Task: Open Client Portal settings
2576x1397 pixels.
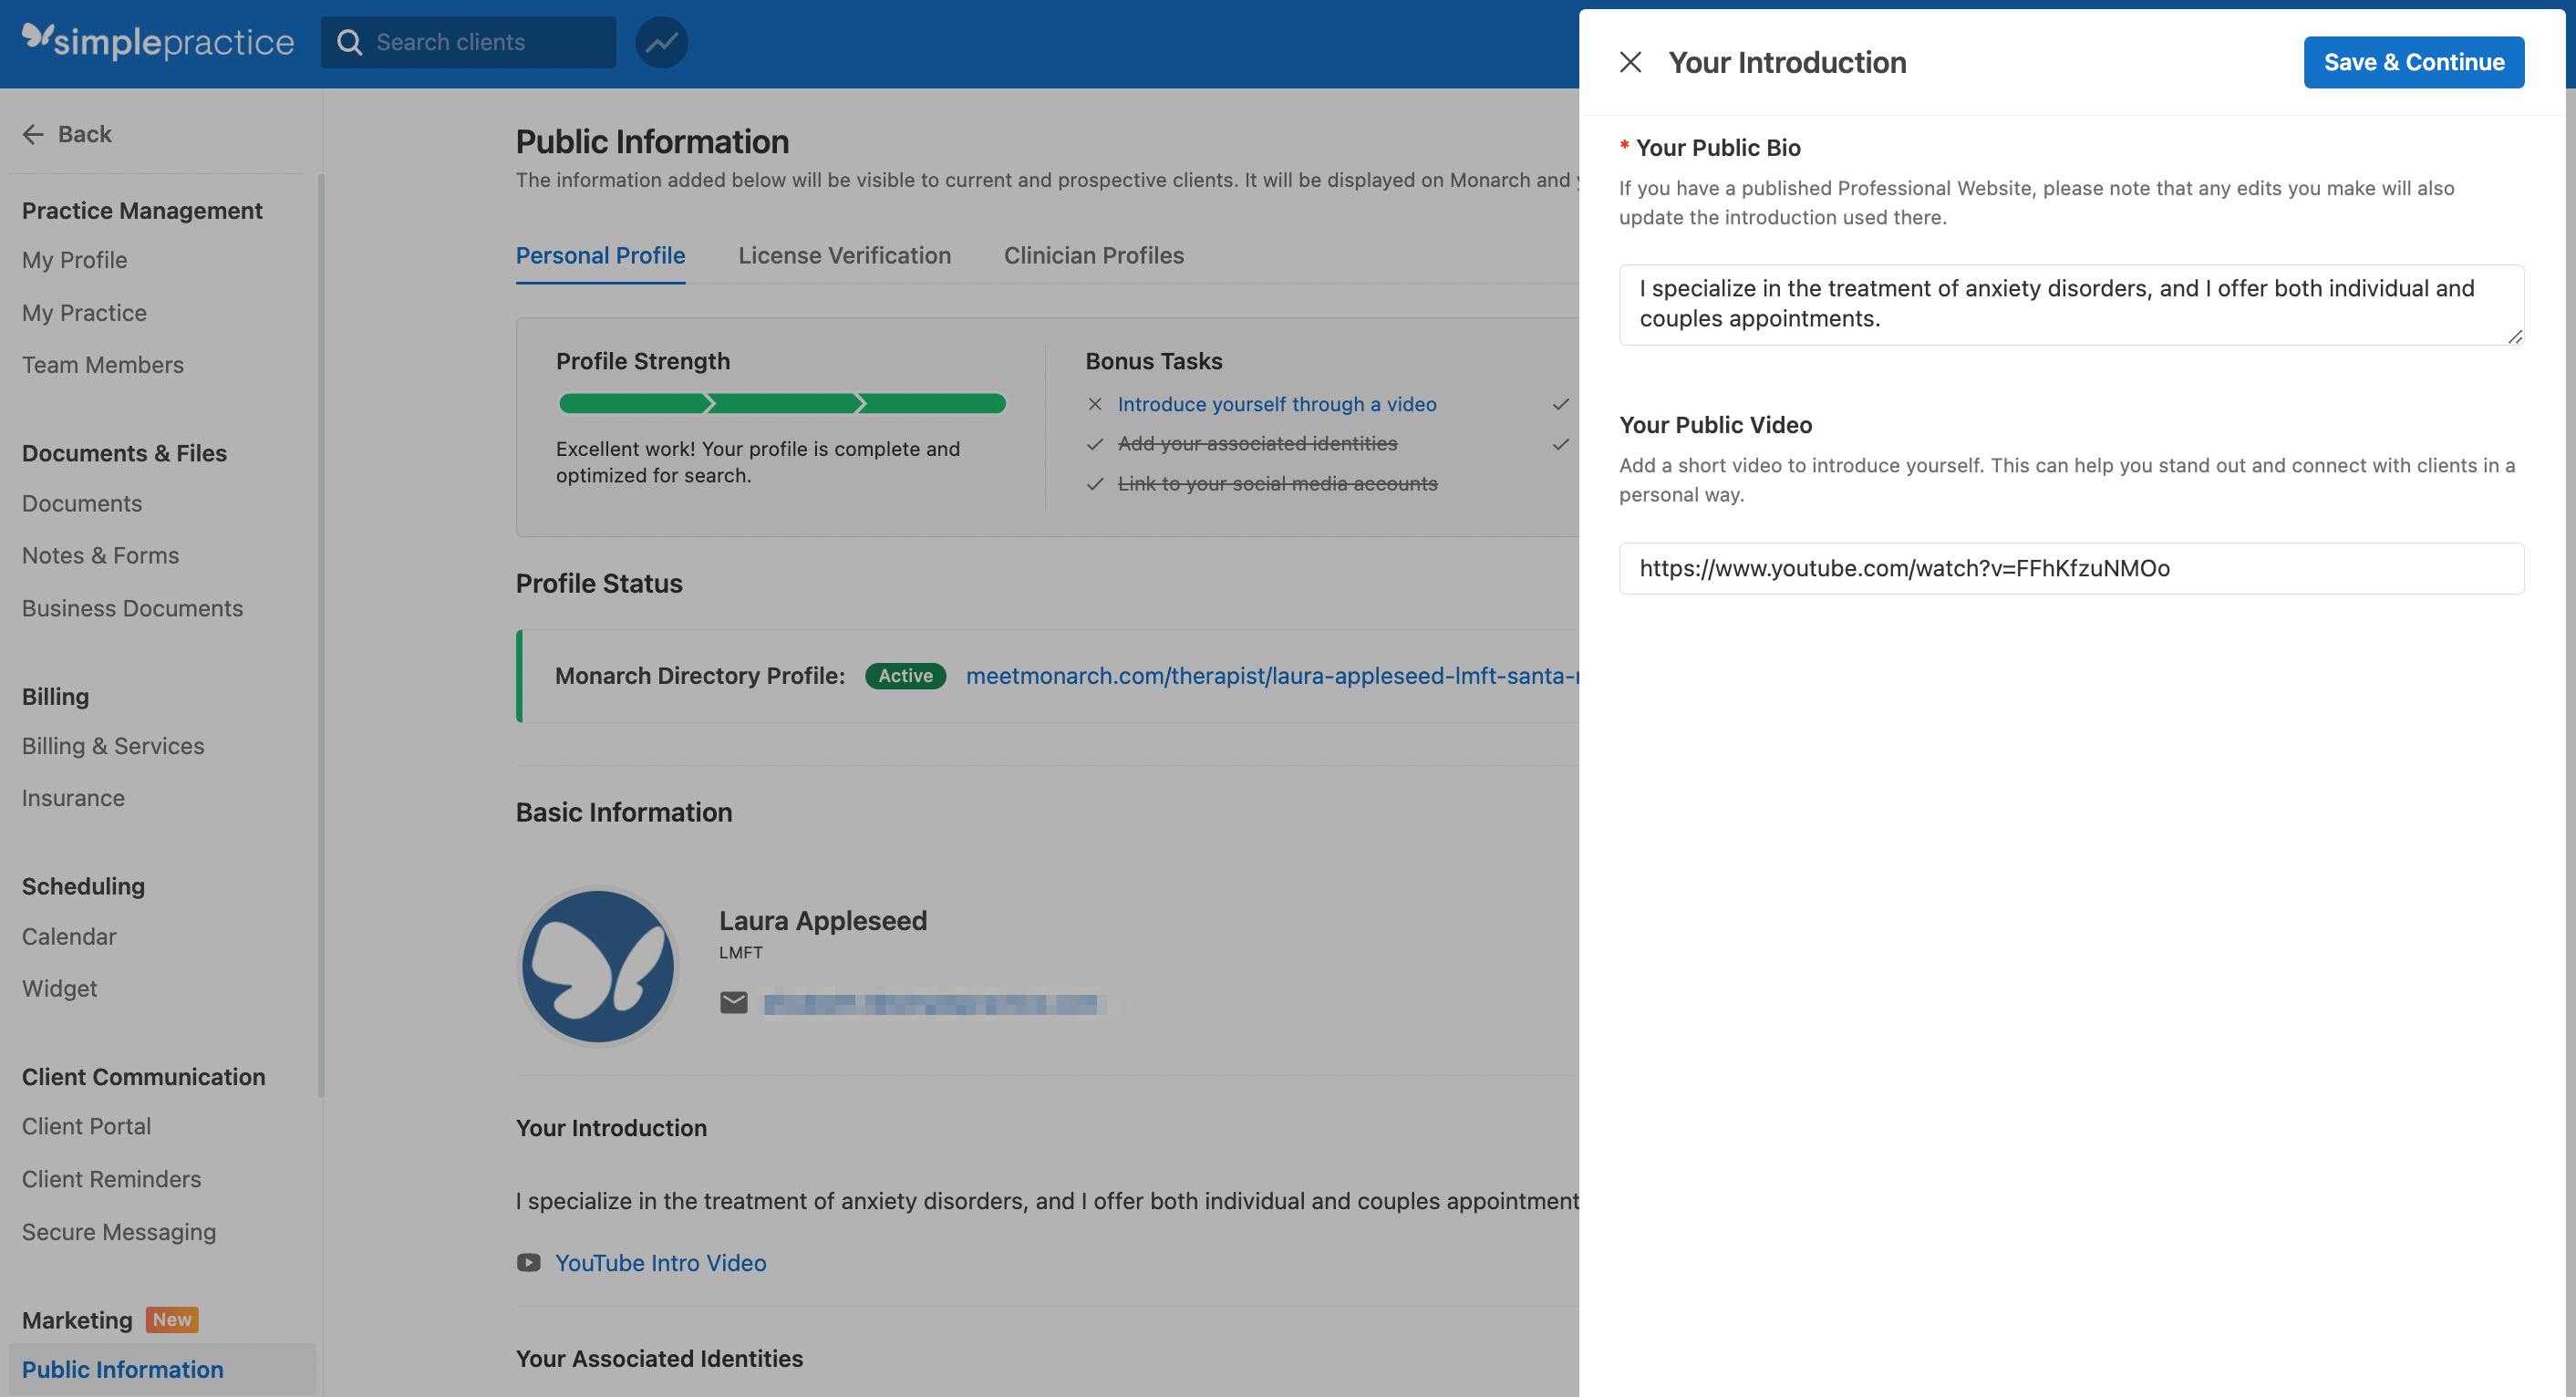Action: tap(86, 1126)
